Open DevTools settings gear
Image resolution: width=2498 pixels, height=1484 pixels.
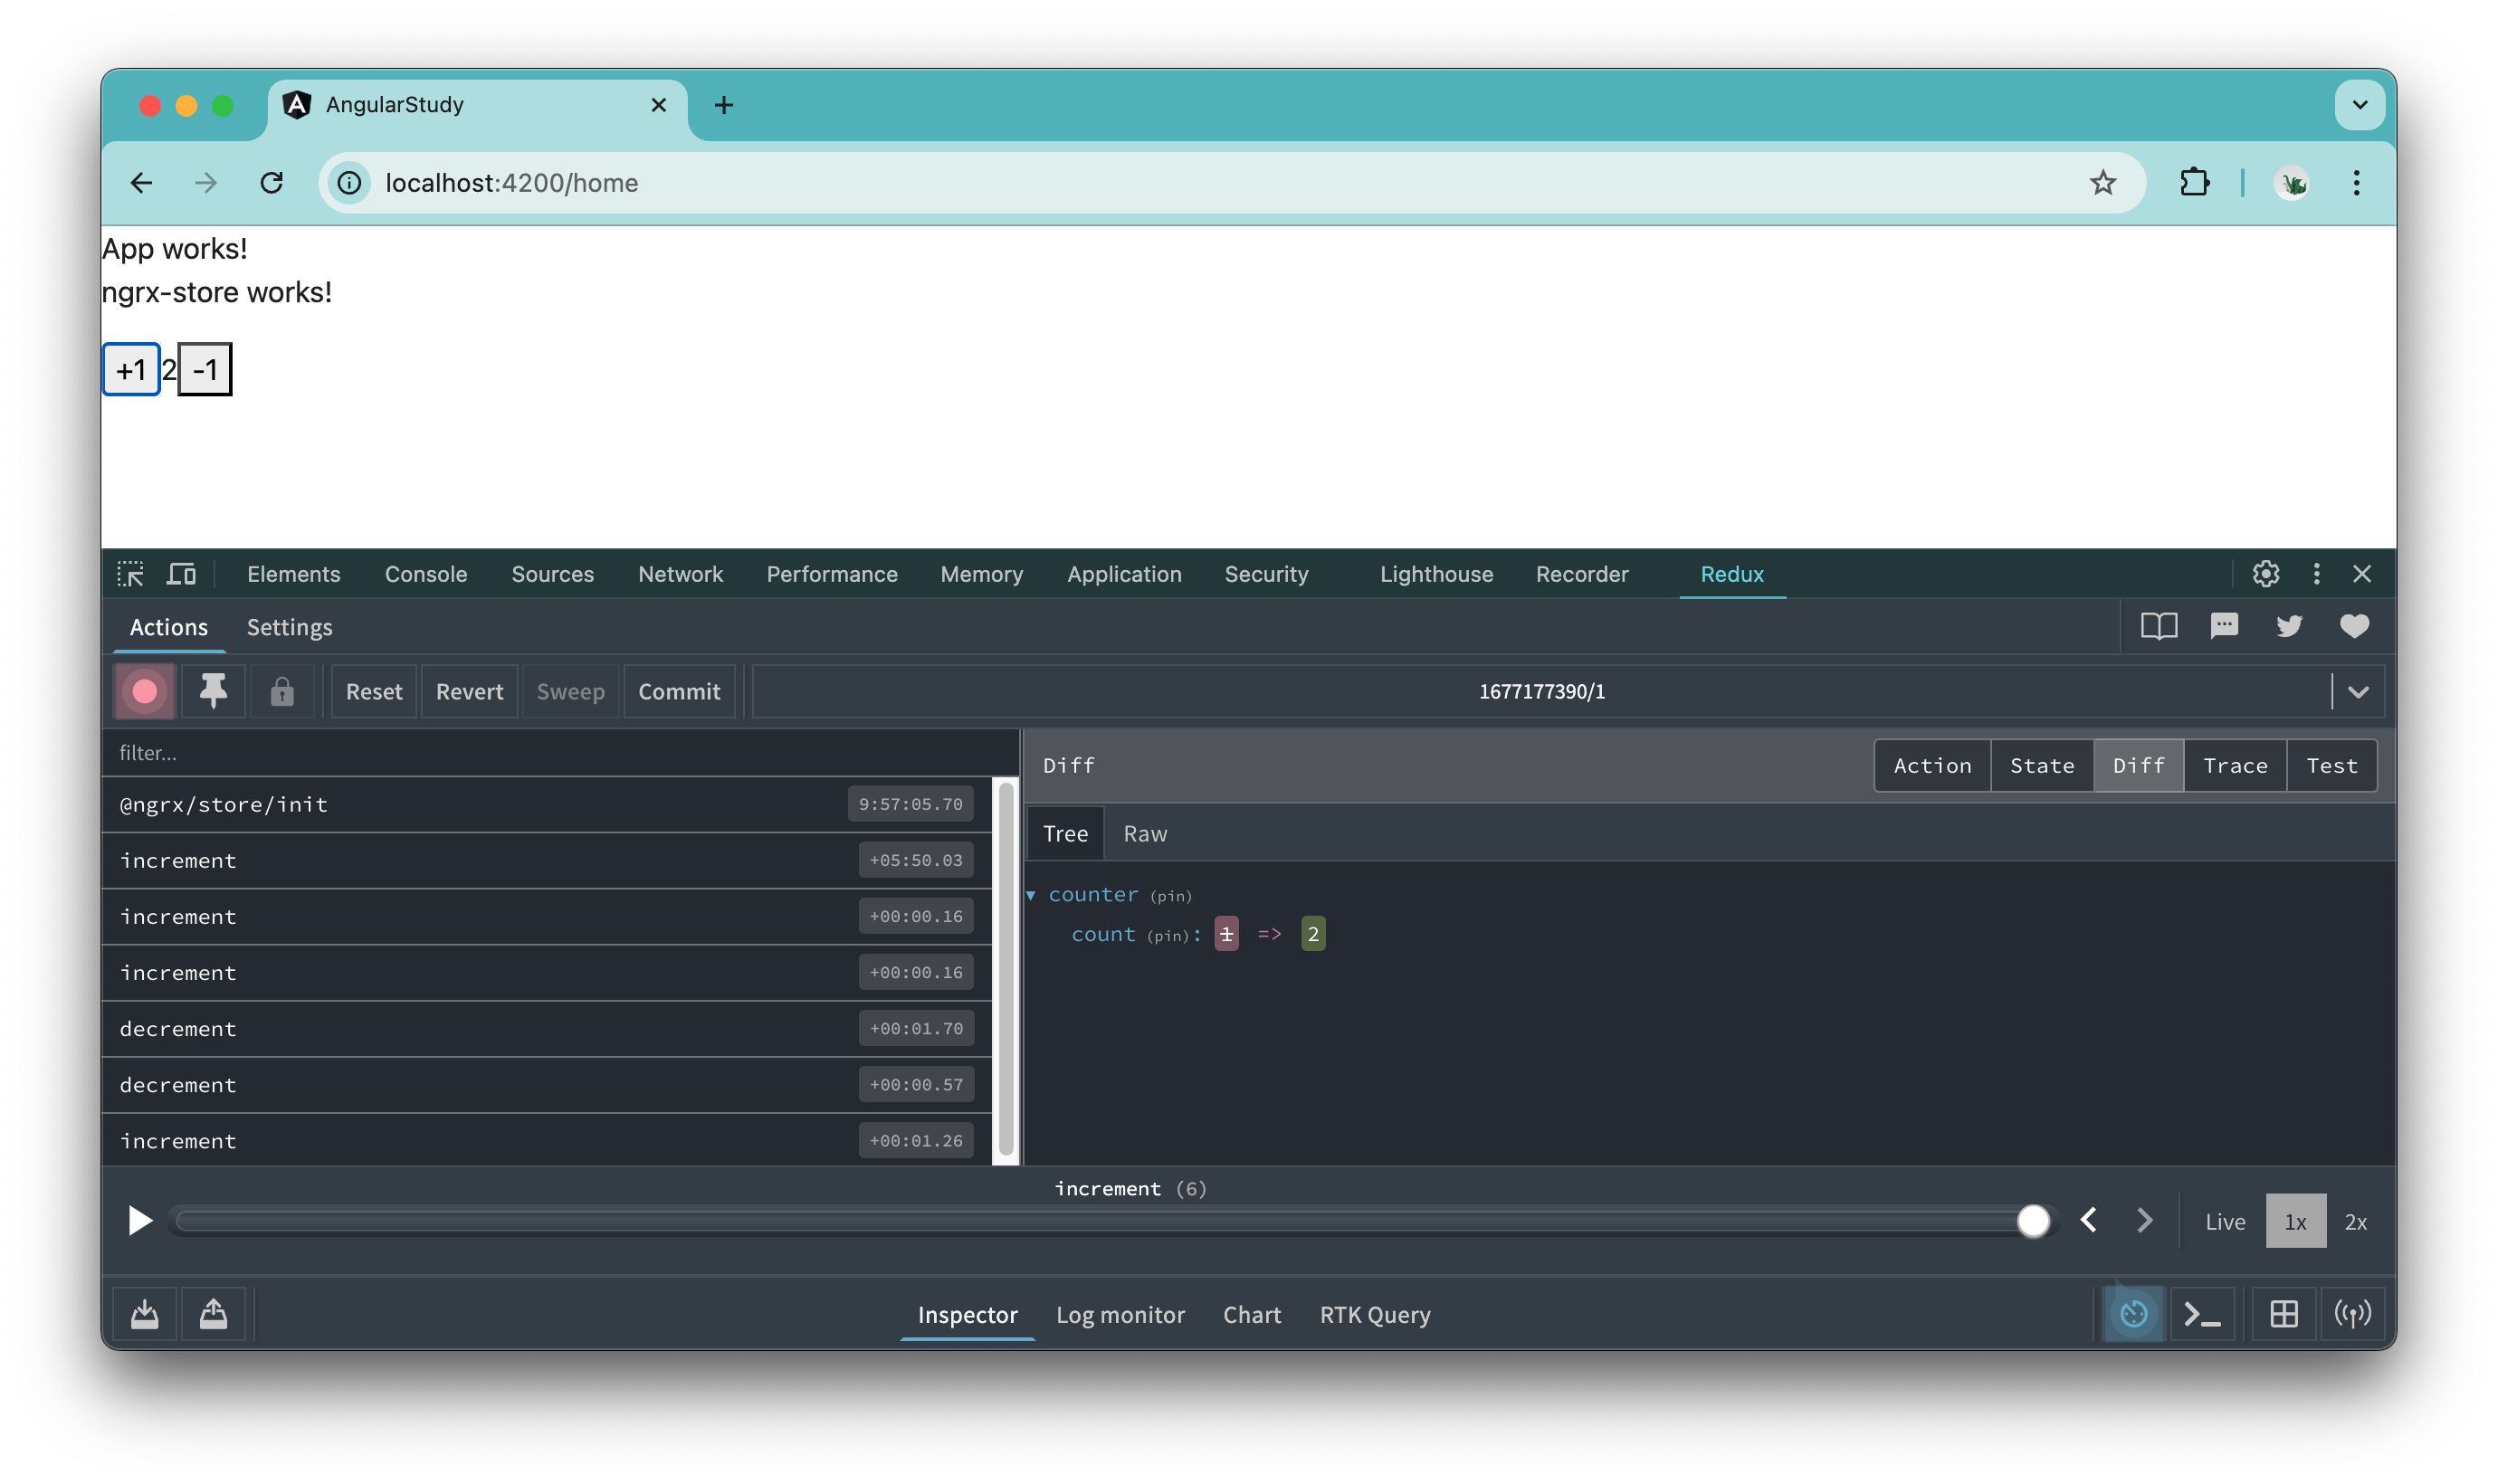(2265, 573)
